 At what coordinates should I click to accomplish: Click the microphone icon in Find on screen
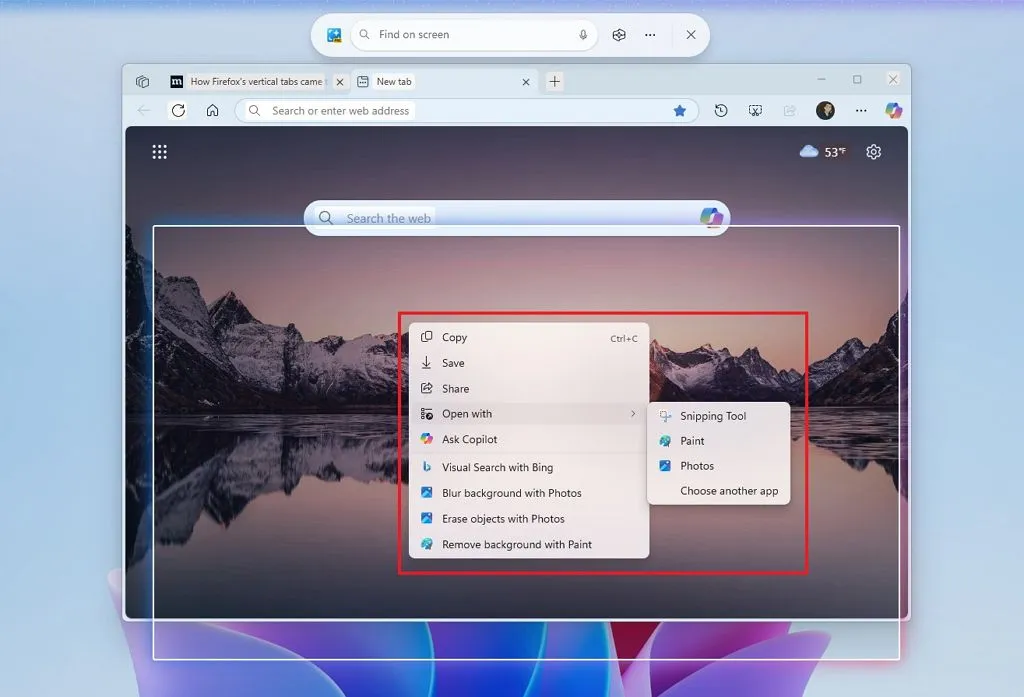tap(583, 35)
